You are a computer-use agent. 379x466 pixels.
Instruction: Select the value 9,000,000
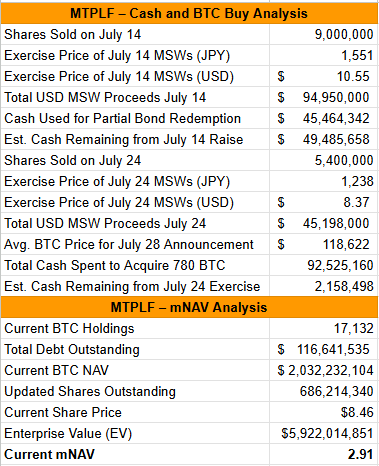344,35
